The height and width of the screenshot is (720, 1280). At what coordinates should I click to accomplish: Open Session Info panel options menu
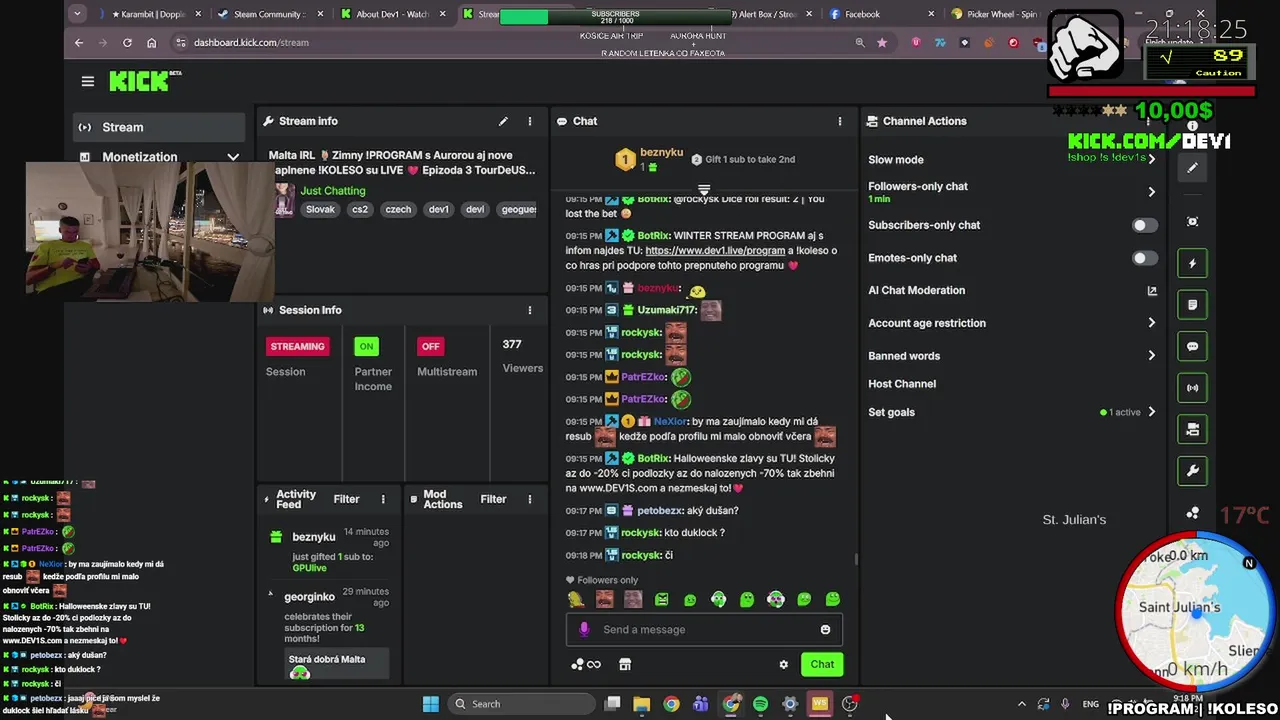point(530,310)
